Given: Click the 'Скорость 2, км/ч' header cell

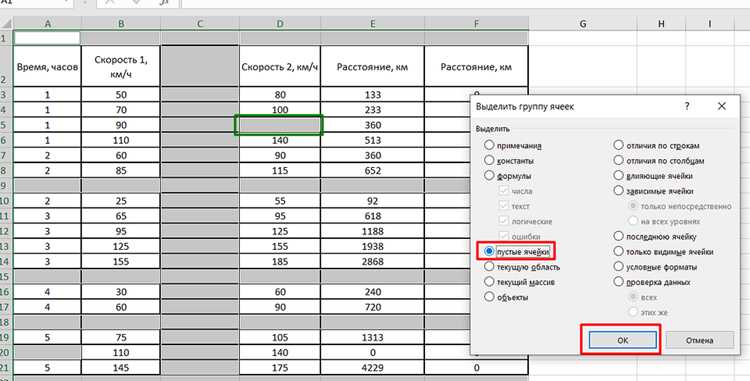Looking at the screenshot, I should point(280,66).
